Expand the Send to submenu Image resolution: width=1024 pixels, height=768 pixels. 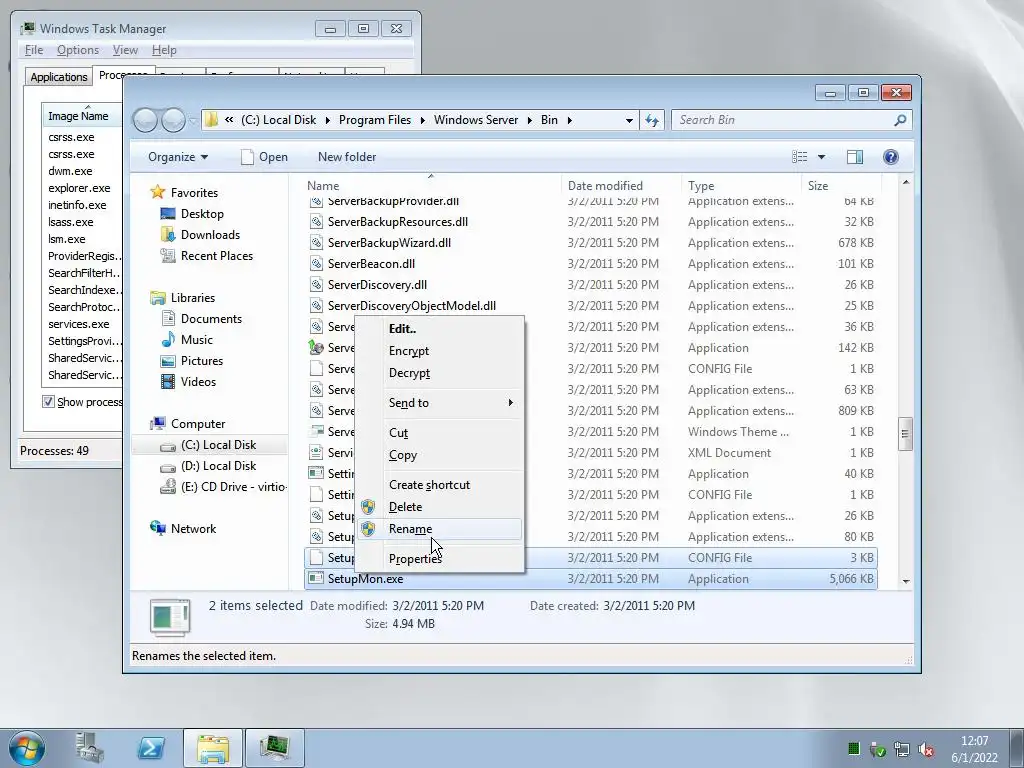(440, 403)
